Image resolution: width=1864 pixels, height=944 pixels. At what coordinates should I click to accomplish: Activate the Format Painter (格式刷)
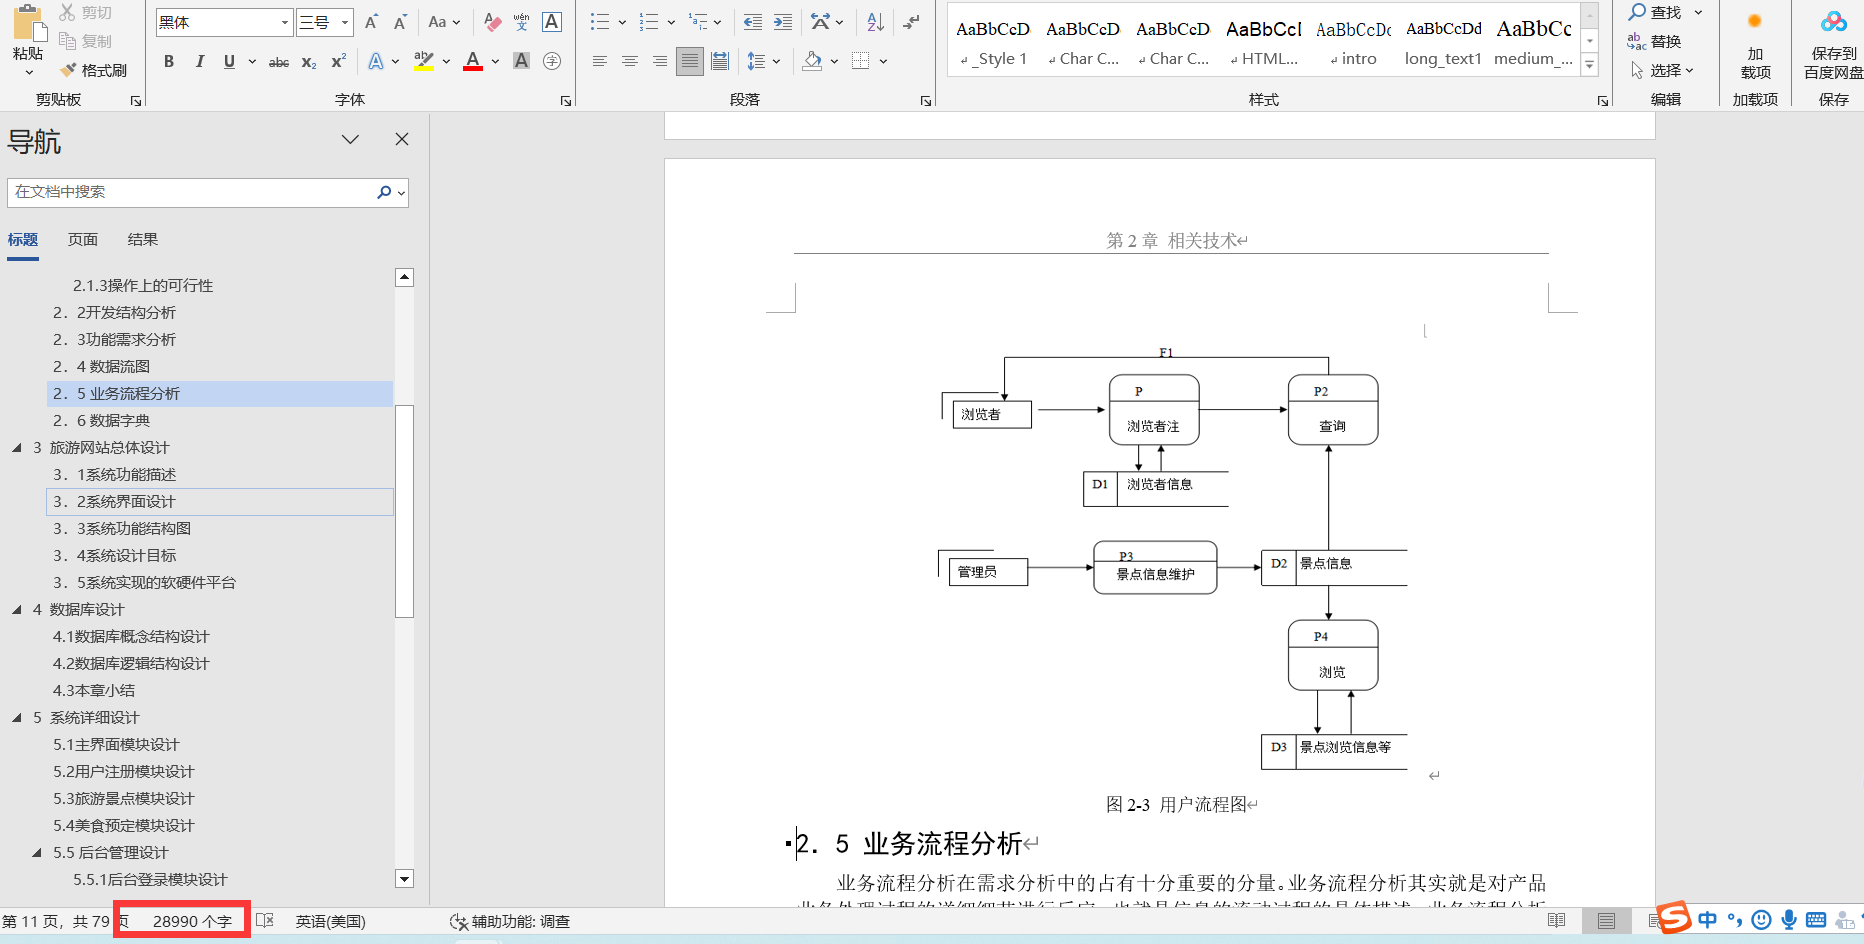point(93,70)
